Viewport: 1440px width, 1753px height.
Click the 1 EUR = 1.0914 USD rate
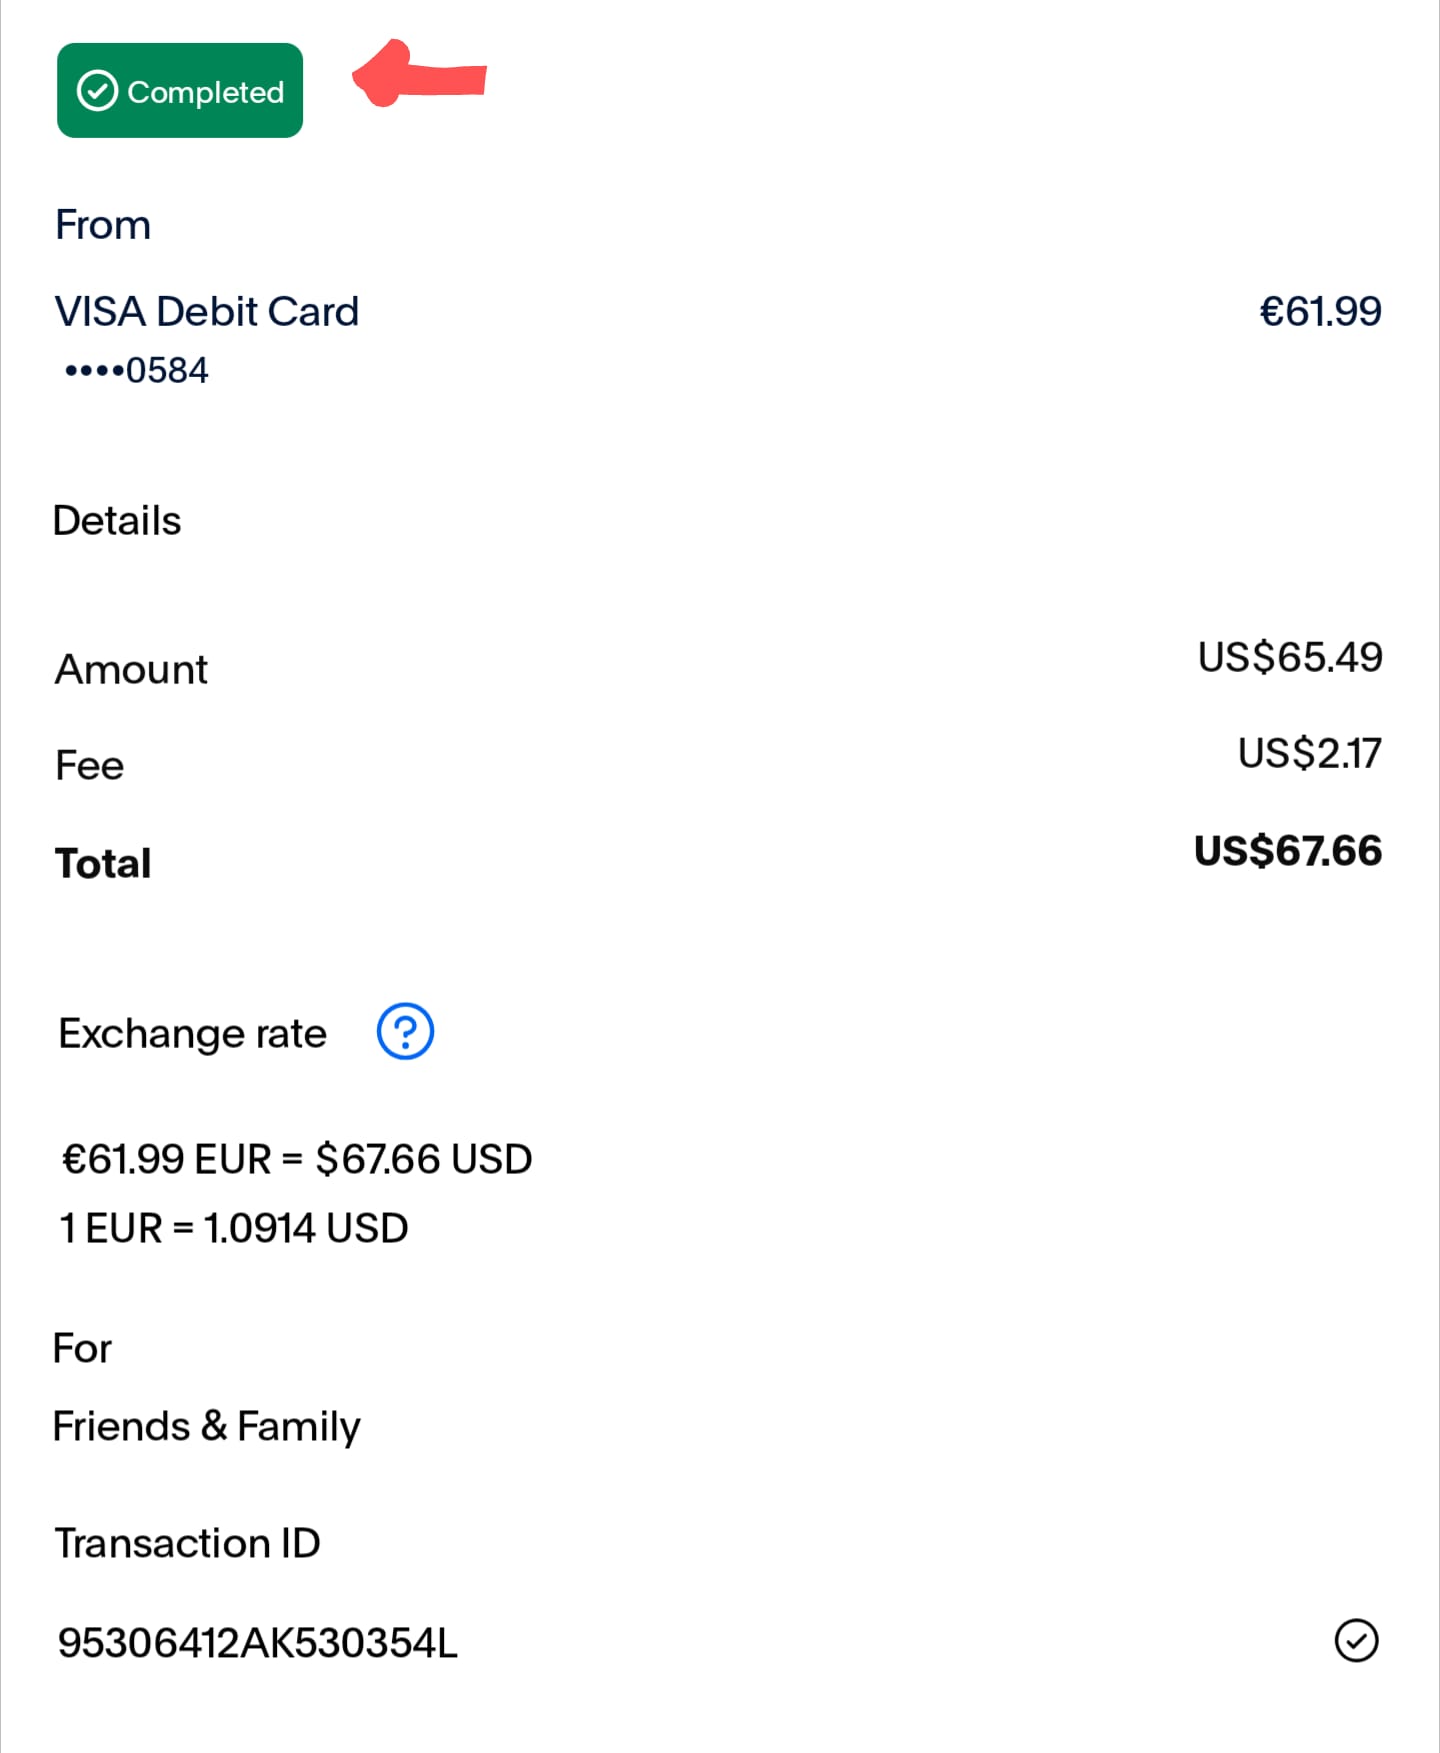point(233,1228)
